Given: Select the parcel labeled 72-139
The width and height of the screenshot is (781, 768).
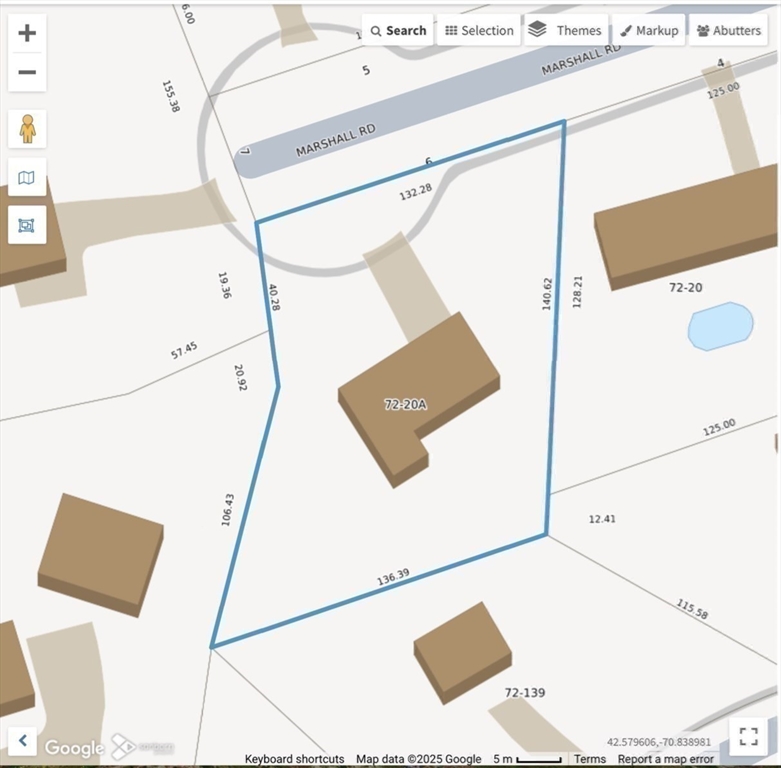Looking at the screenshot, I should (525, 692).
